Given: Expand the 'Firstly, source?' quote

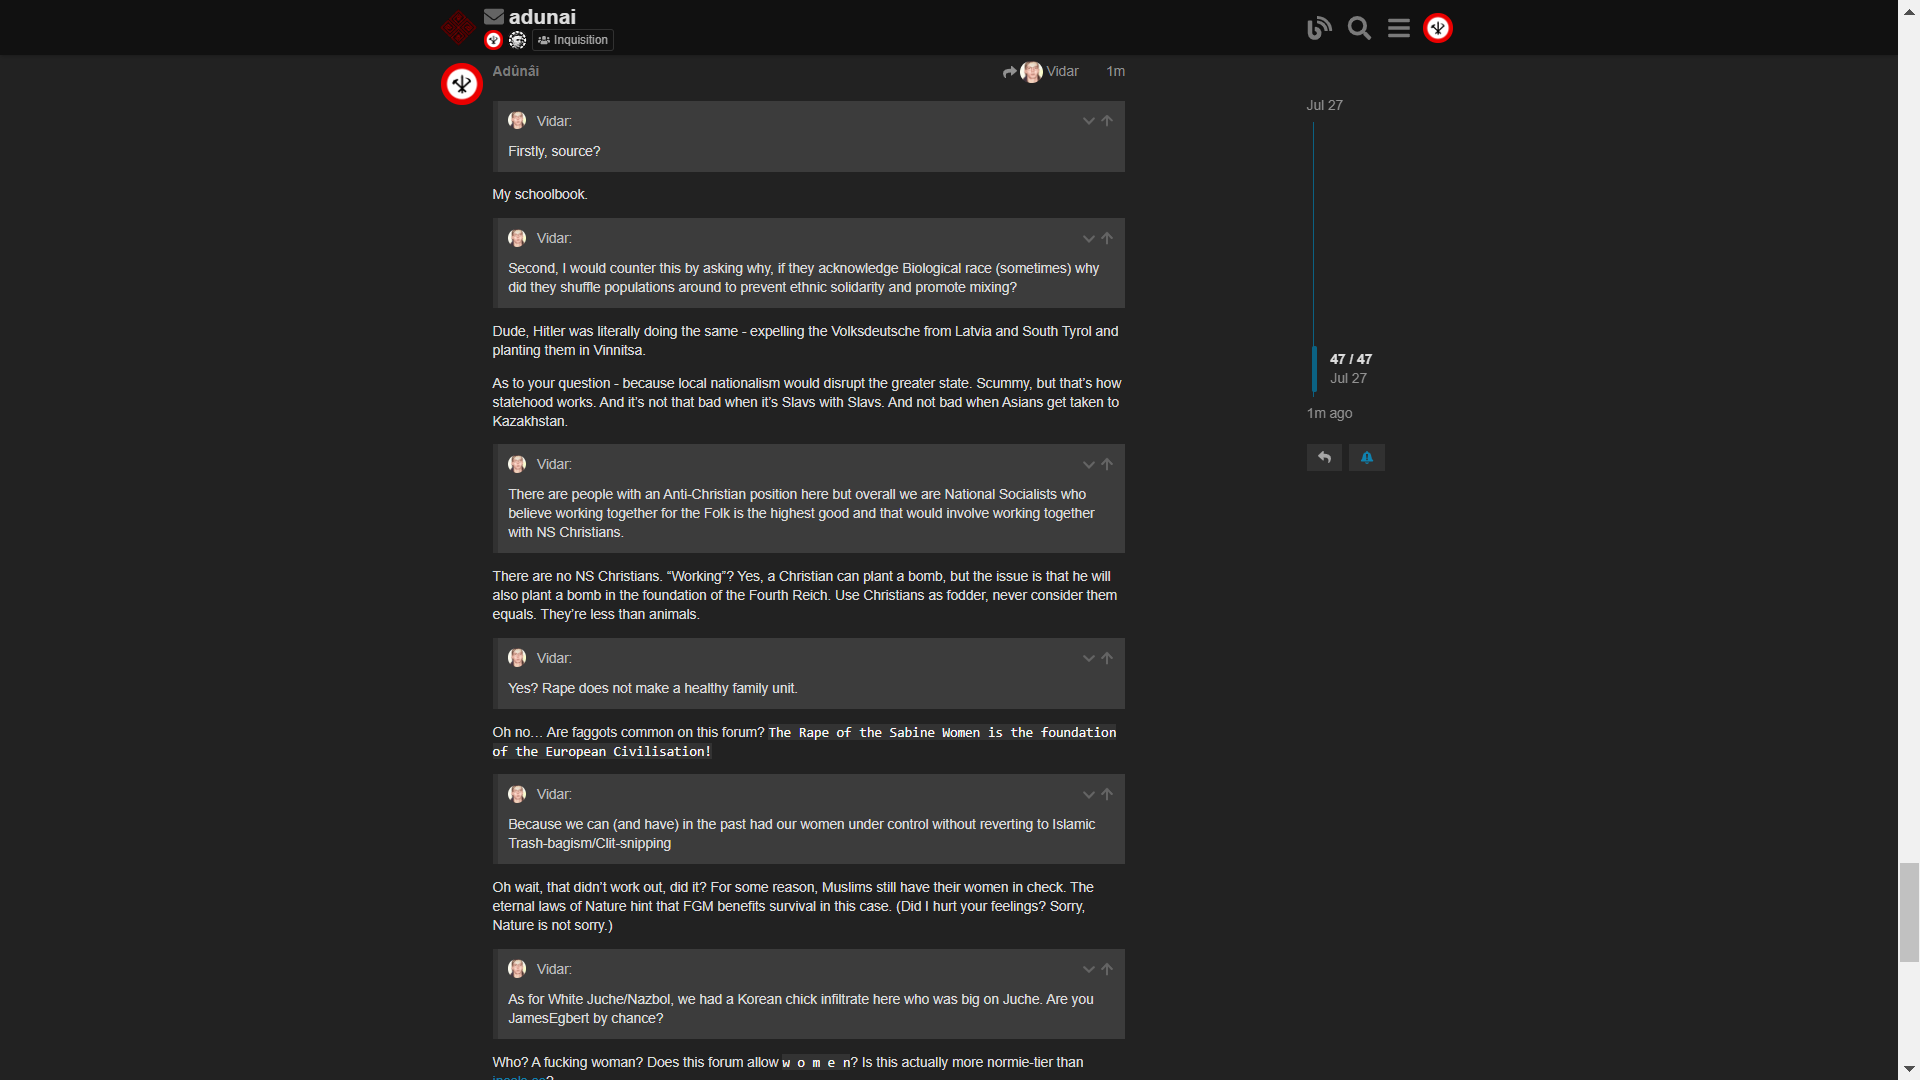Looking at the screenshot, I should 1088,121.
